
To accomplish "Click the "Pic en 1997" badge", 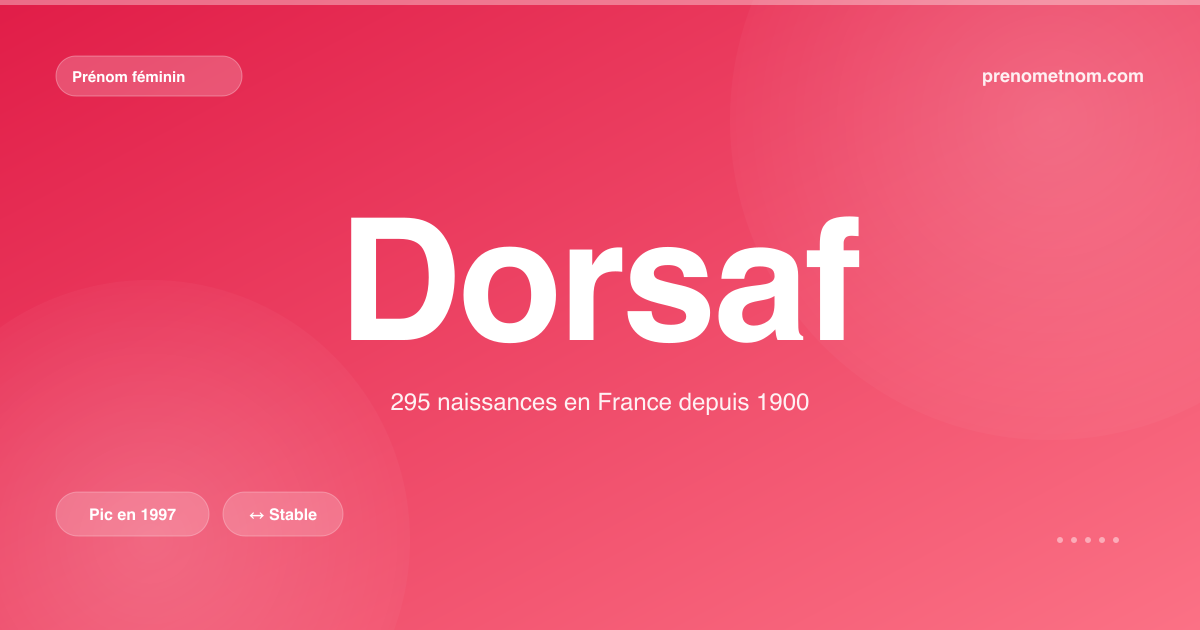I will point(133,514).
